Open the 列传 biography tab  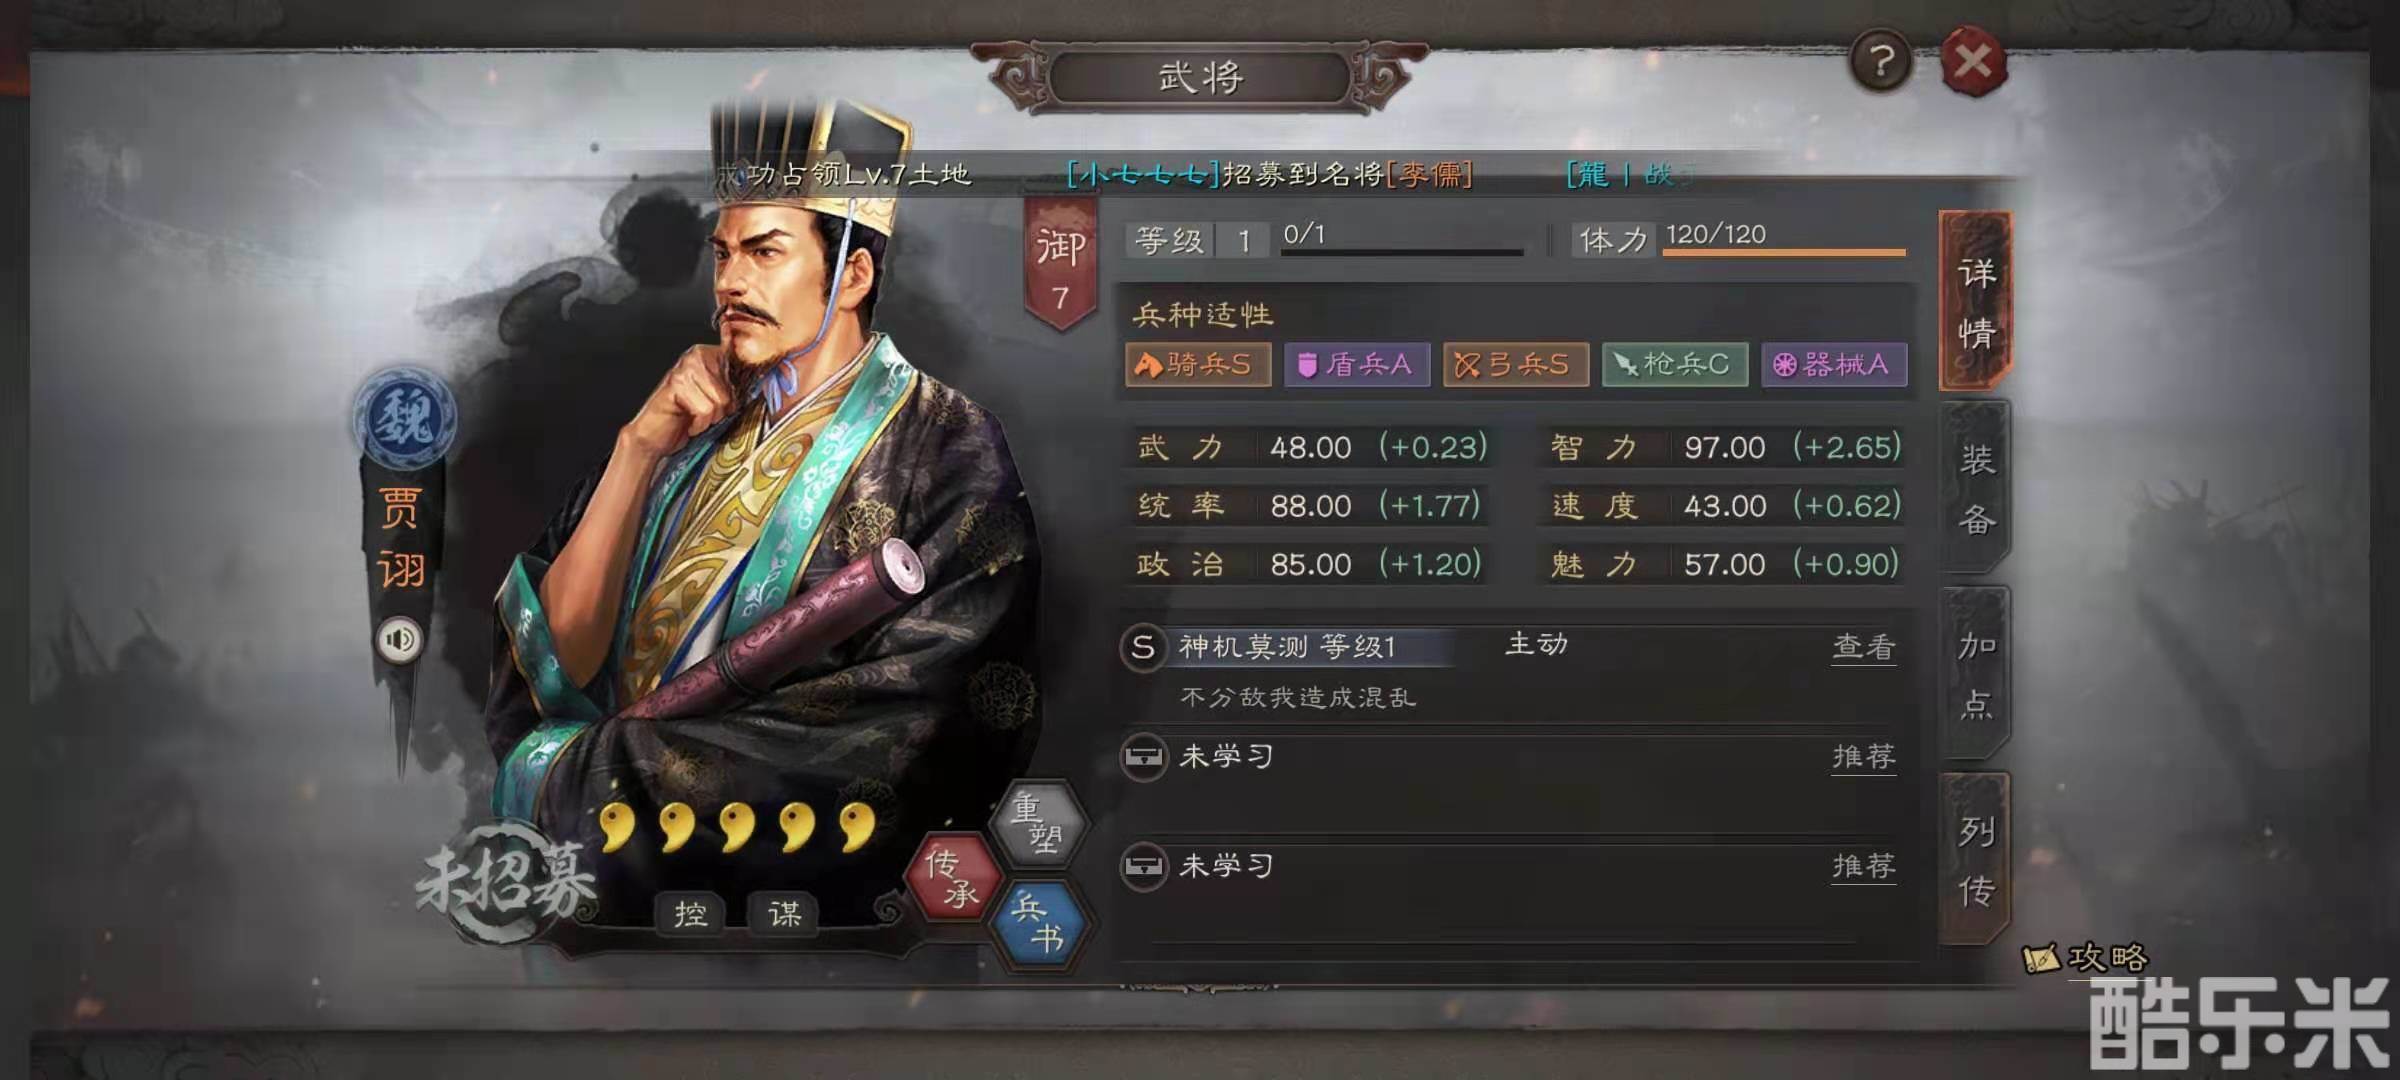tap(1976, 860)
